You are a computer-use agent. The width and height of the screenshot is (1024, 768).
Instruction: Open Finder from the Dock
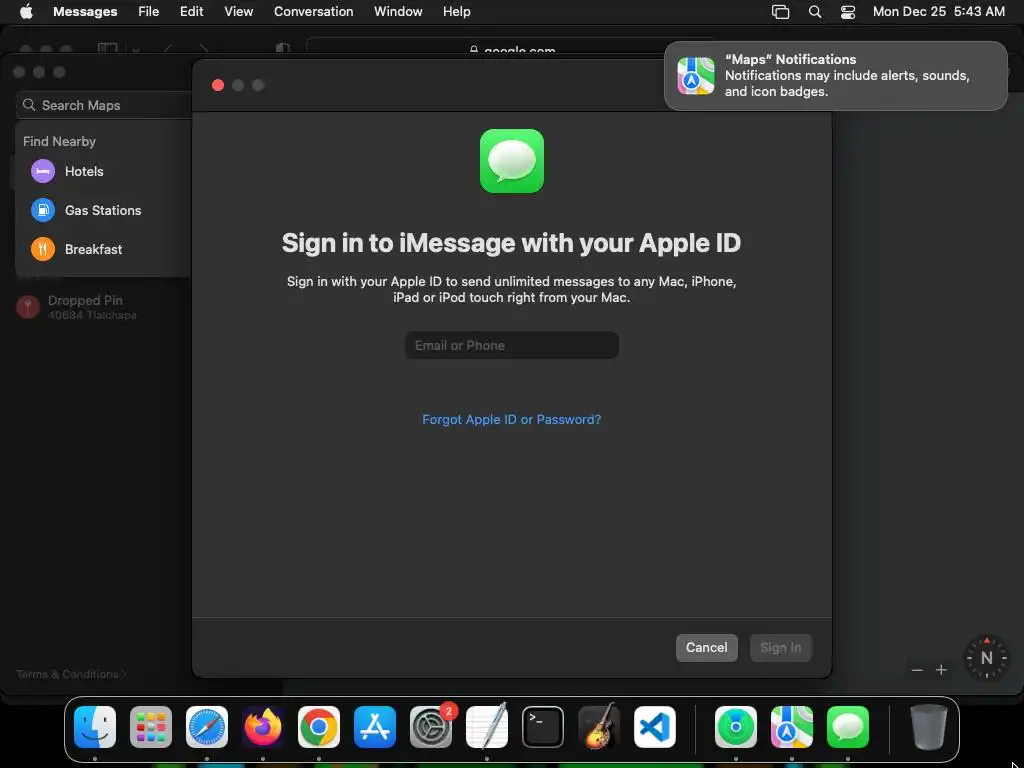(95, 727)
